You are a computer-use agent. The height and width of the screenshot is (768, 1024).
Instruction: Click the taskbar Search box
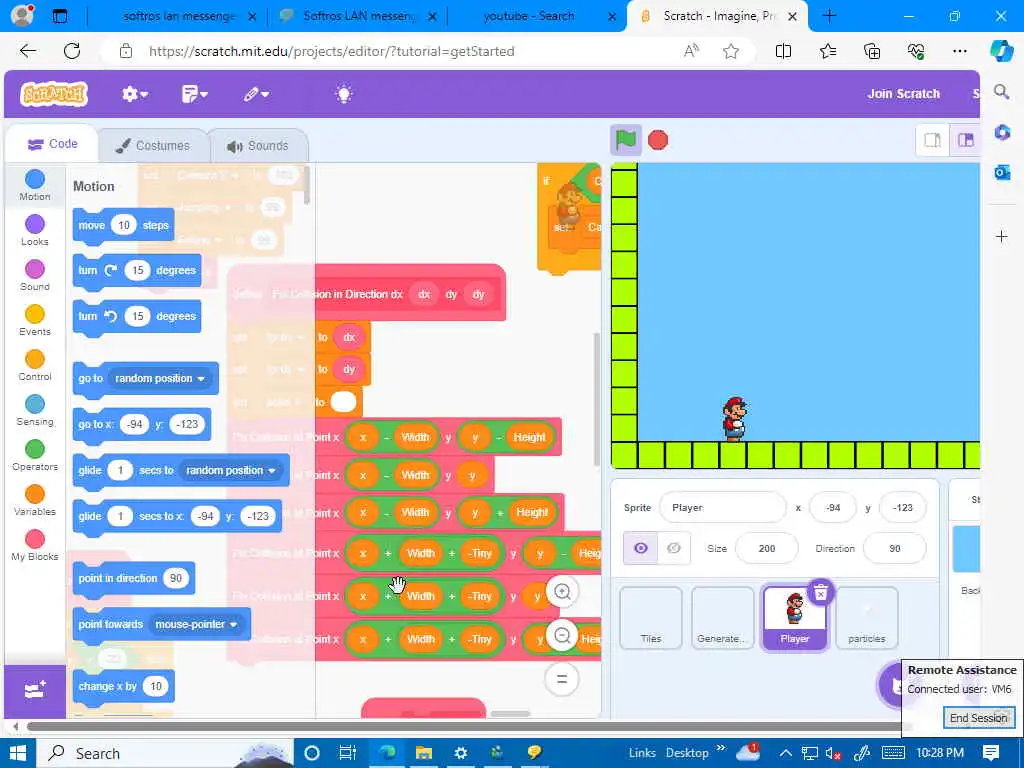(x=165, y=753)
